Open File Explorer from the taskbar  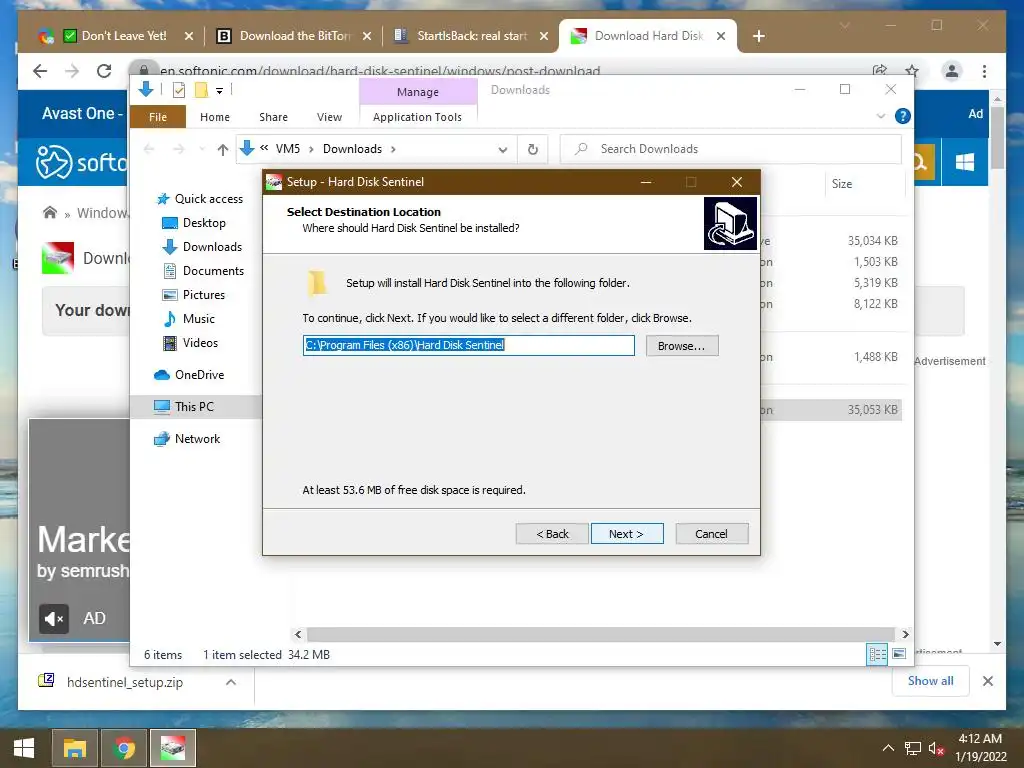tap(74, 748)
